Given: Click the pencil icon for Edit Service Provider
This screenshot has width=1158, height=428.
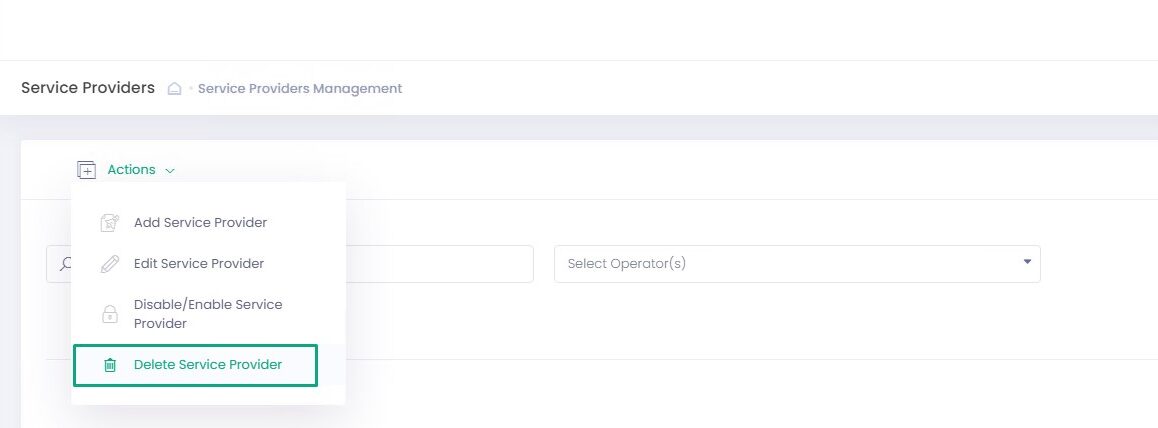Looking at the screenshot, I should [x=110, y=264].
